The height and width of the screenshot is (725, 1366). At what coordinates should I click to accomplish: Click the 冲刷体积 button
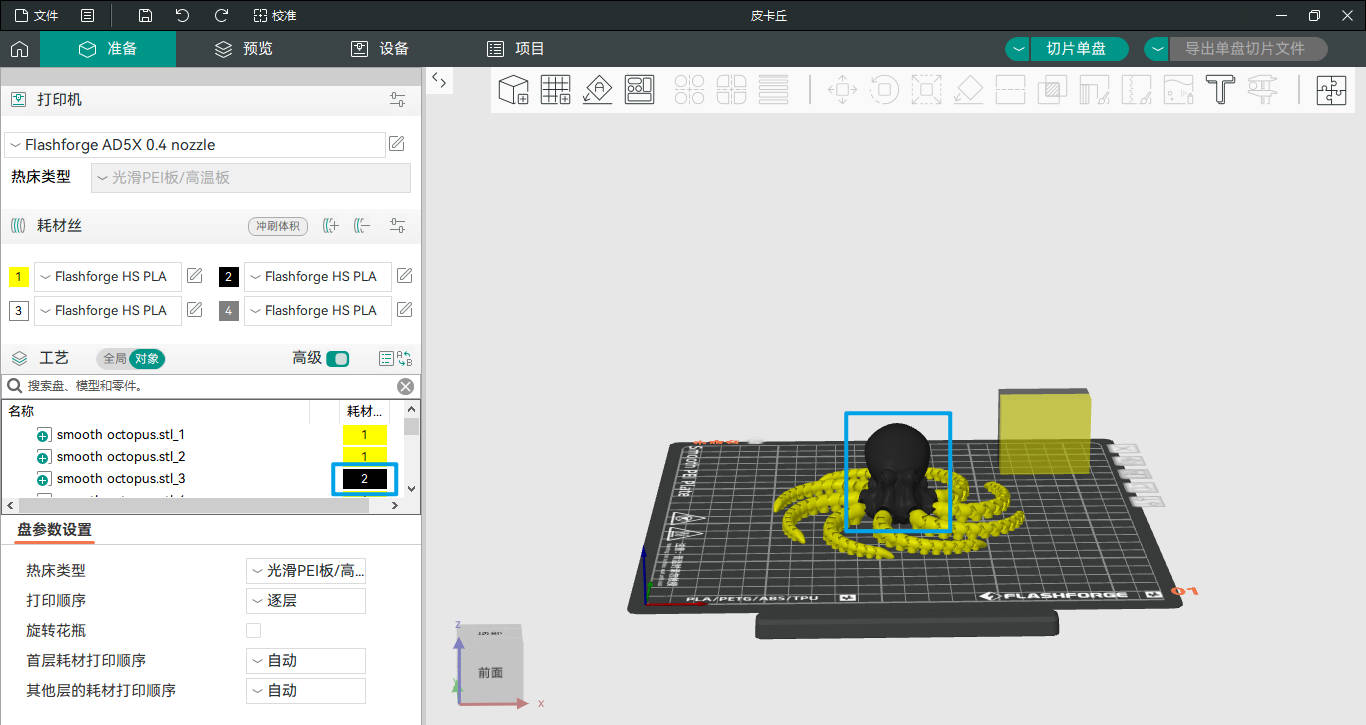coord(278,226)
